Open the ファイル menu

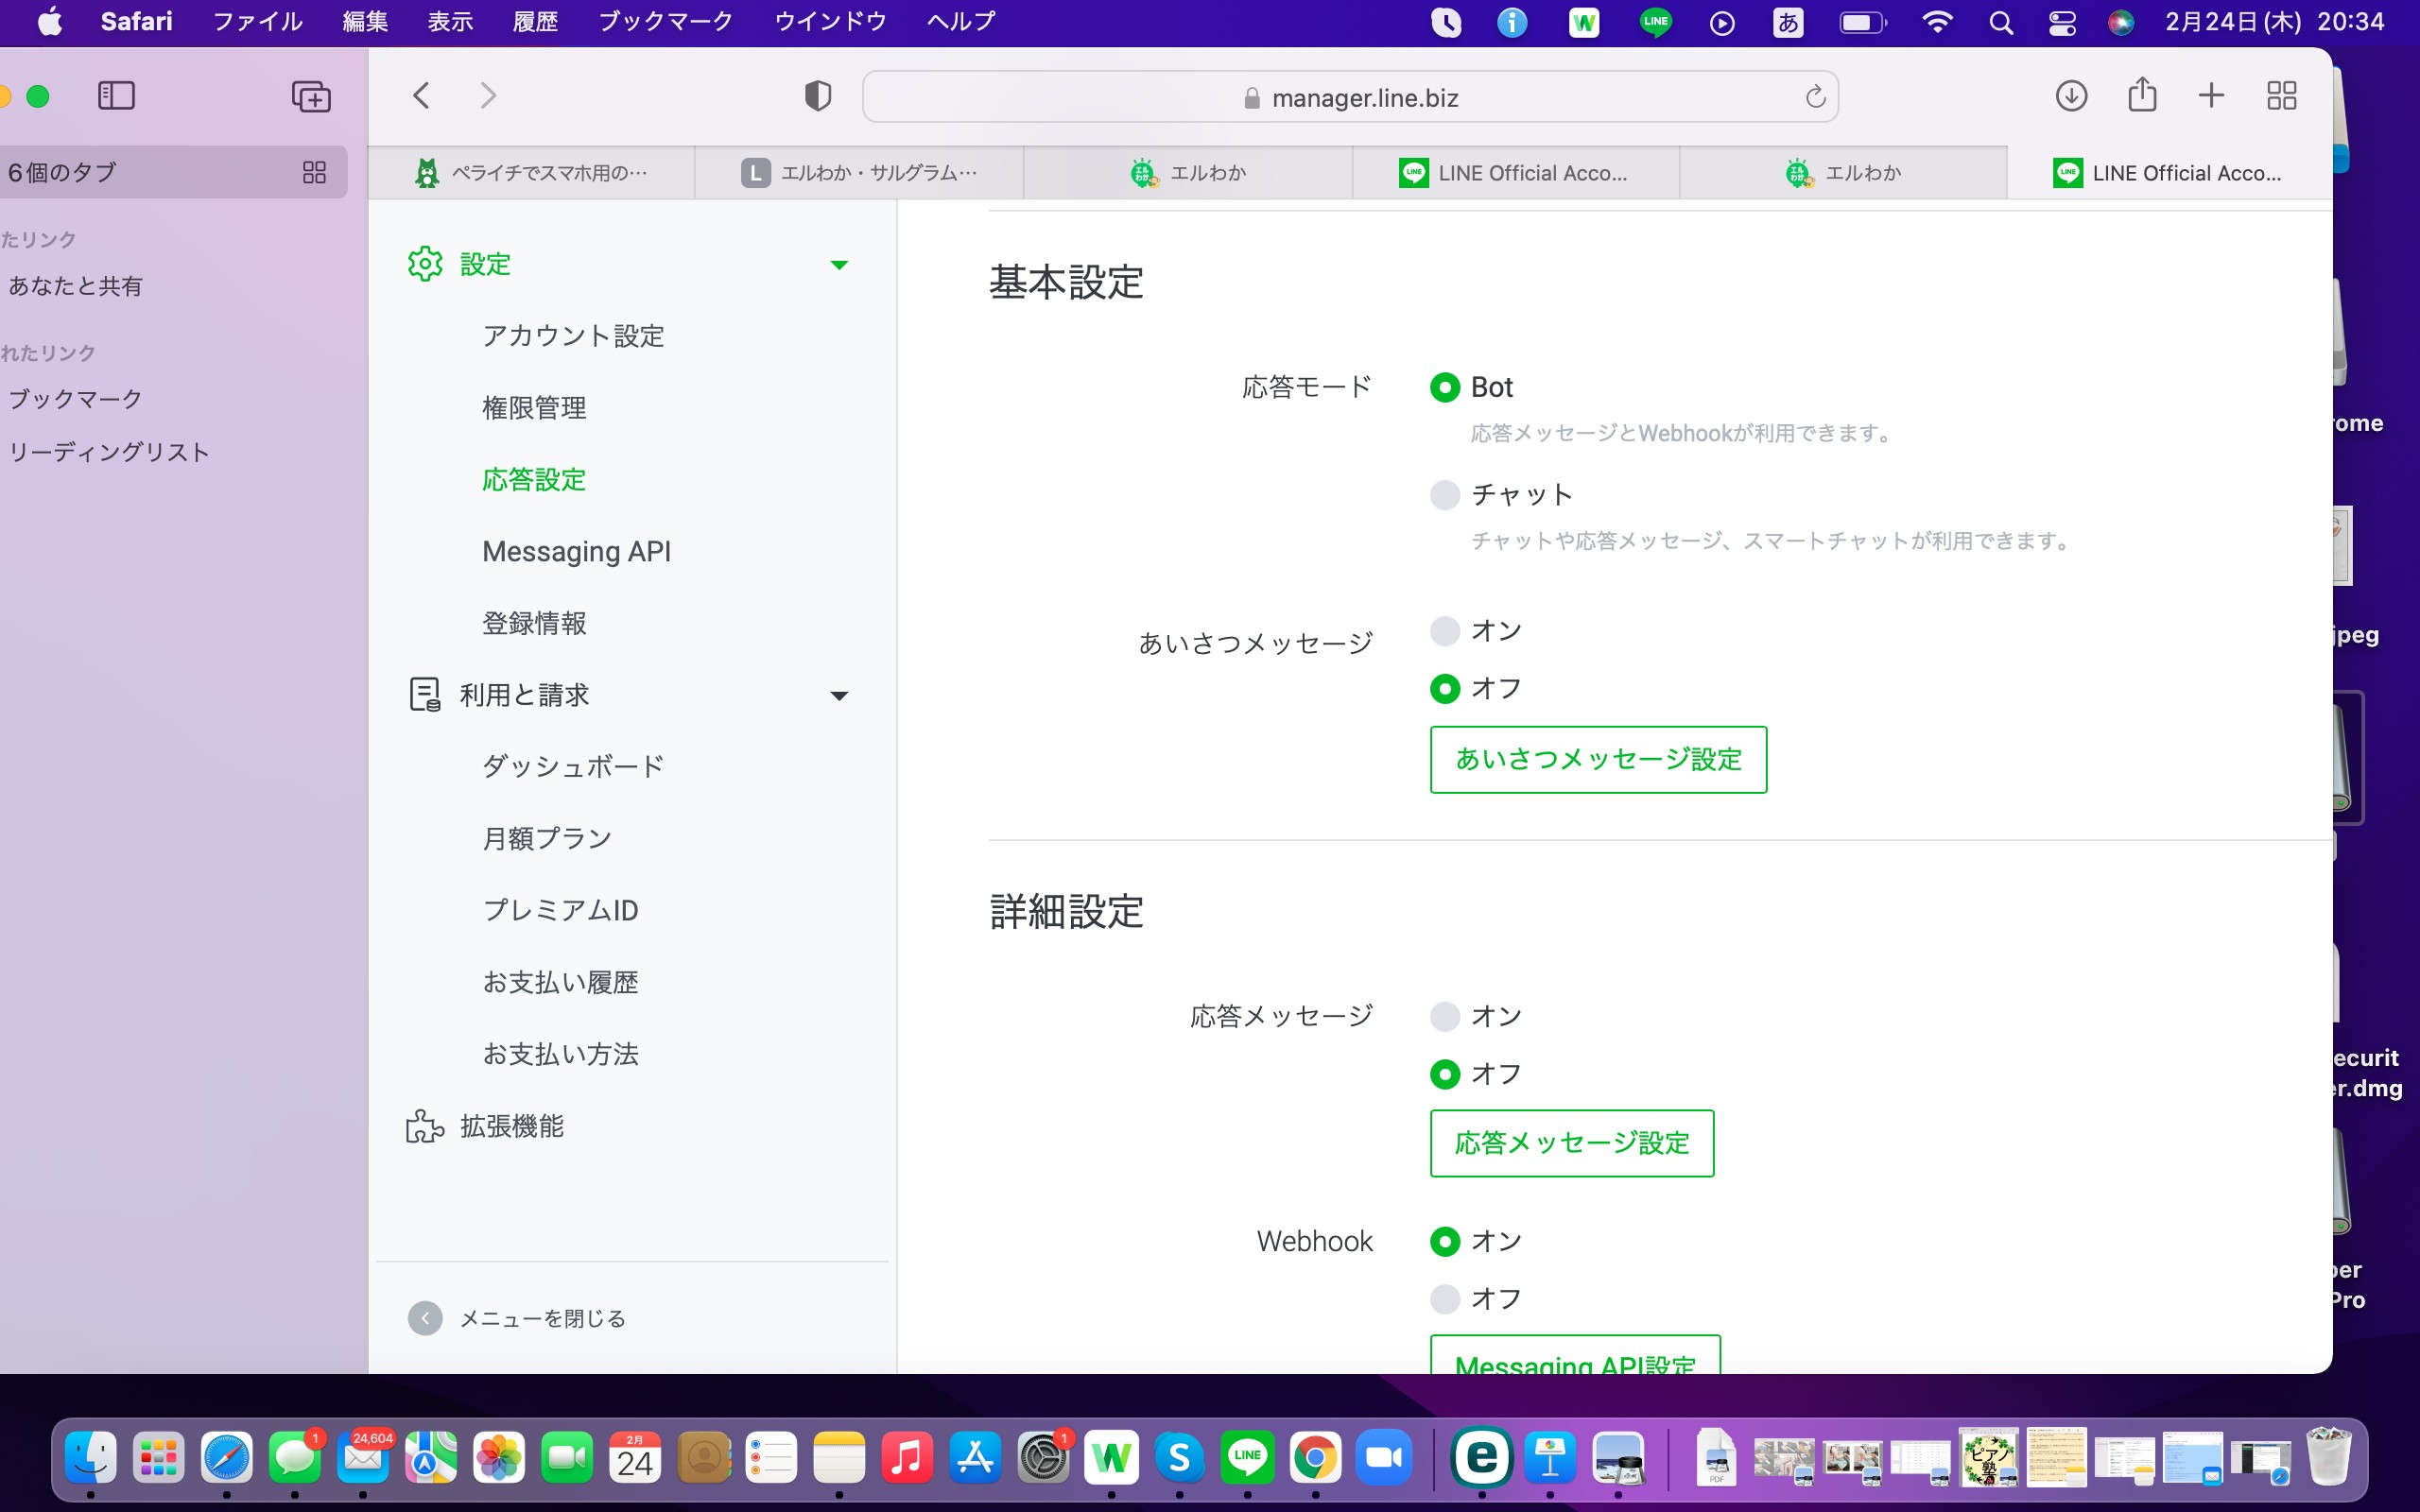pyautogui.click(x=257, y=21)
